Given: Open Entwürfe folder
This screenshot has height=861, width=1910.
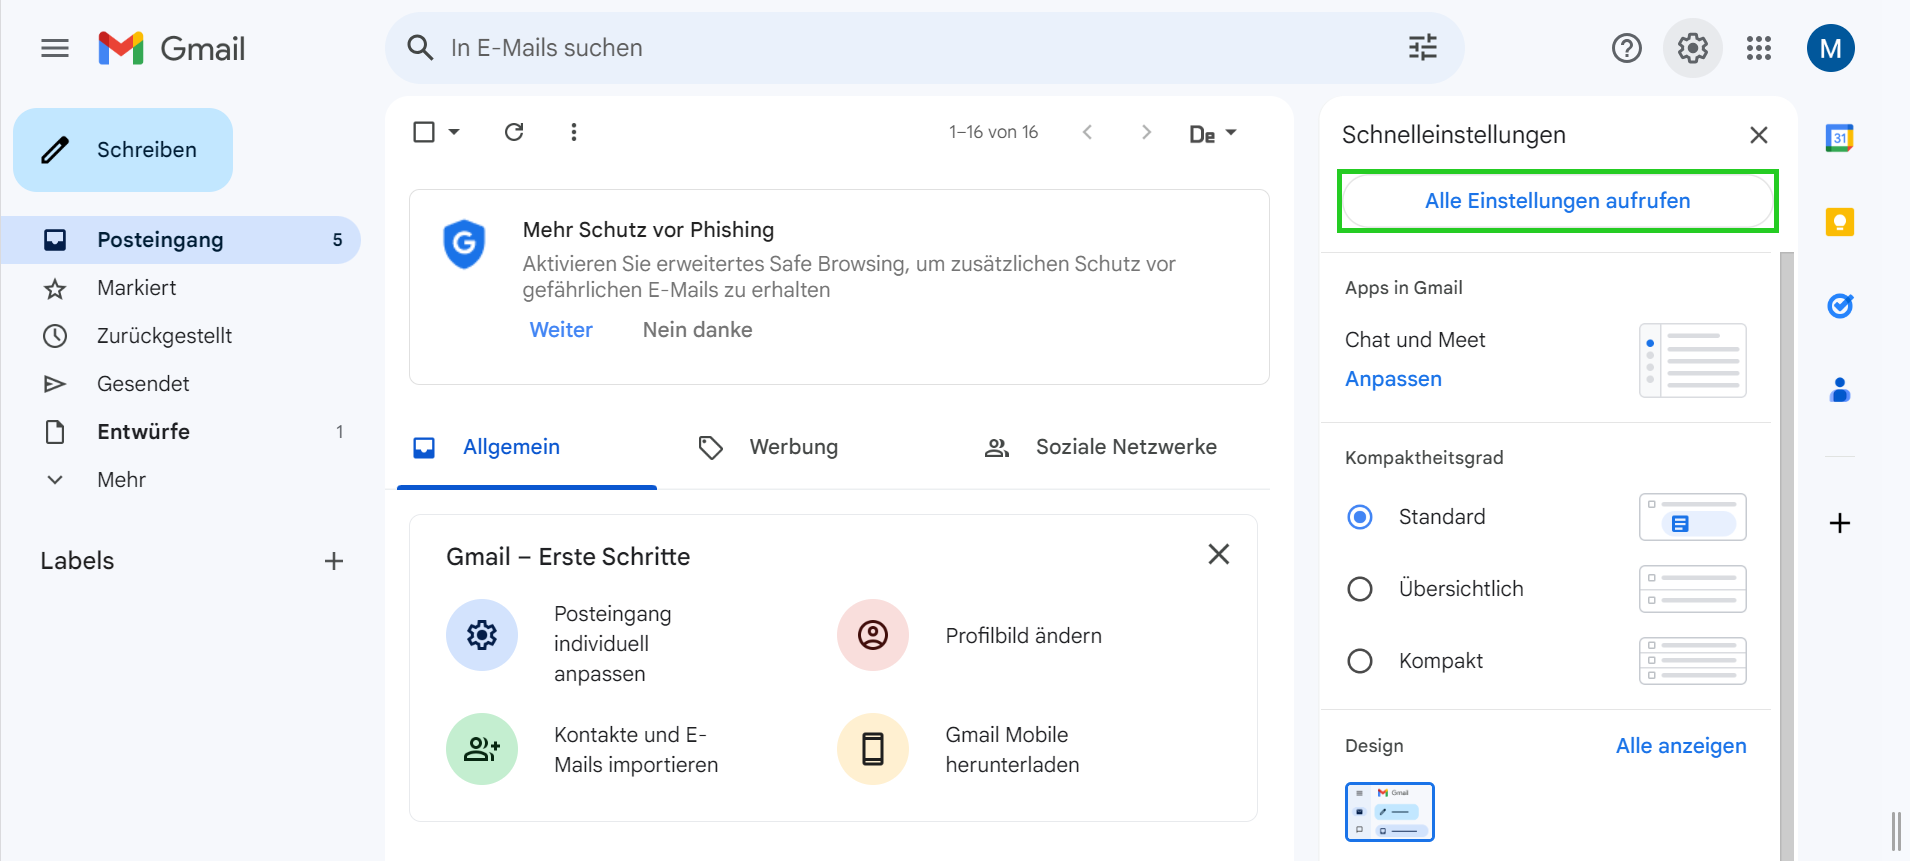Looking at the screenshot, I should click(181, 432).
